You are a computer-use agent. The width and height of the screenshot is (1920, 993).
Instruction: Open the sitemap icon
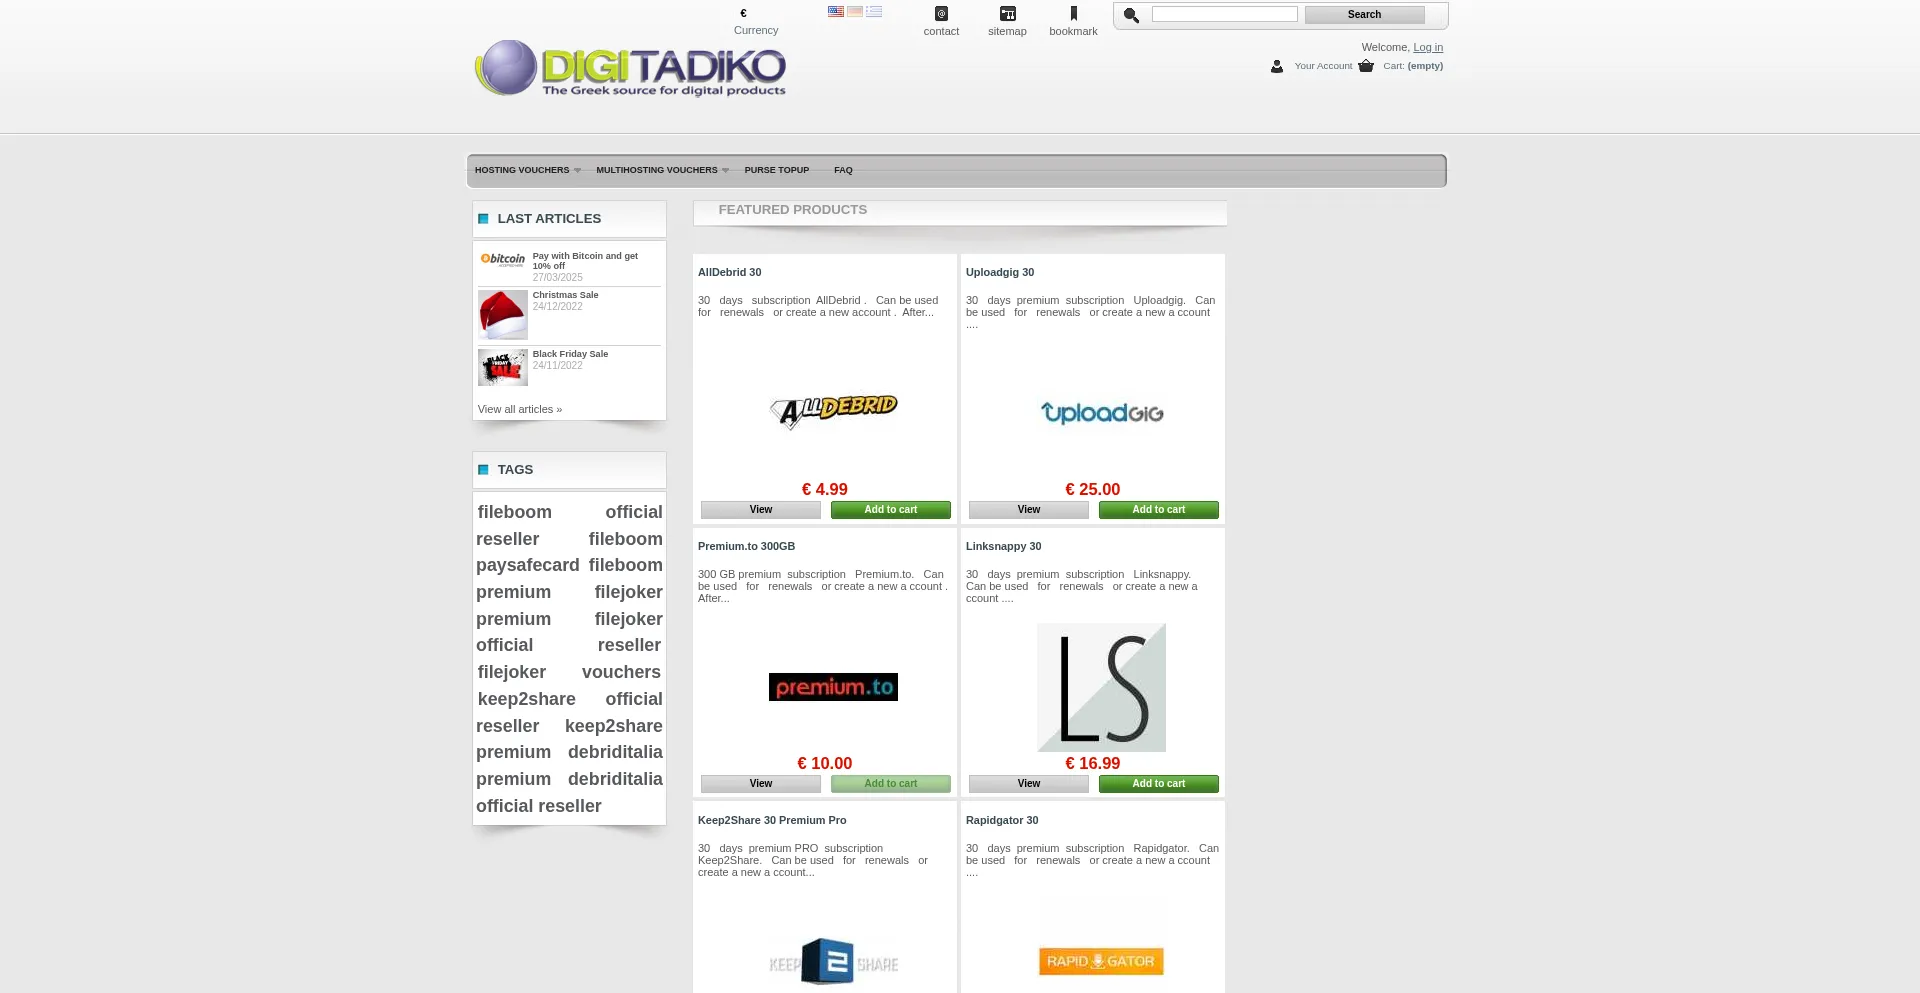click(1008, 14)
